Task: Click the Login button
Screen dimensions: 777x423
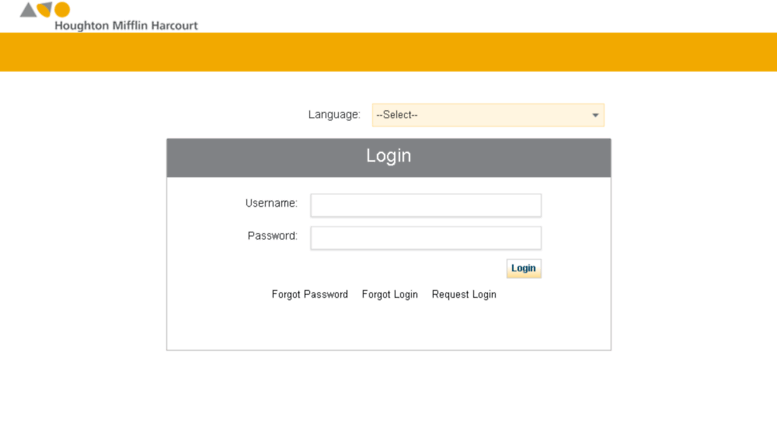Action: [x=524, y=268]
